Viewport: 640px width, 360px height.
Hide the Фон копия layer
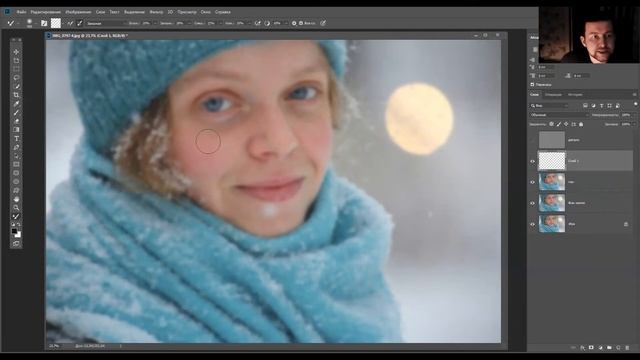pyautogui.click(x=532, y=203)
